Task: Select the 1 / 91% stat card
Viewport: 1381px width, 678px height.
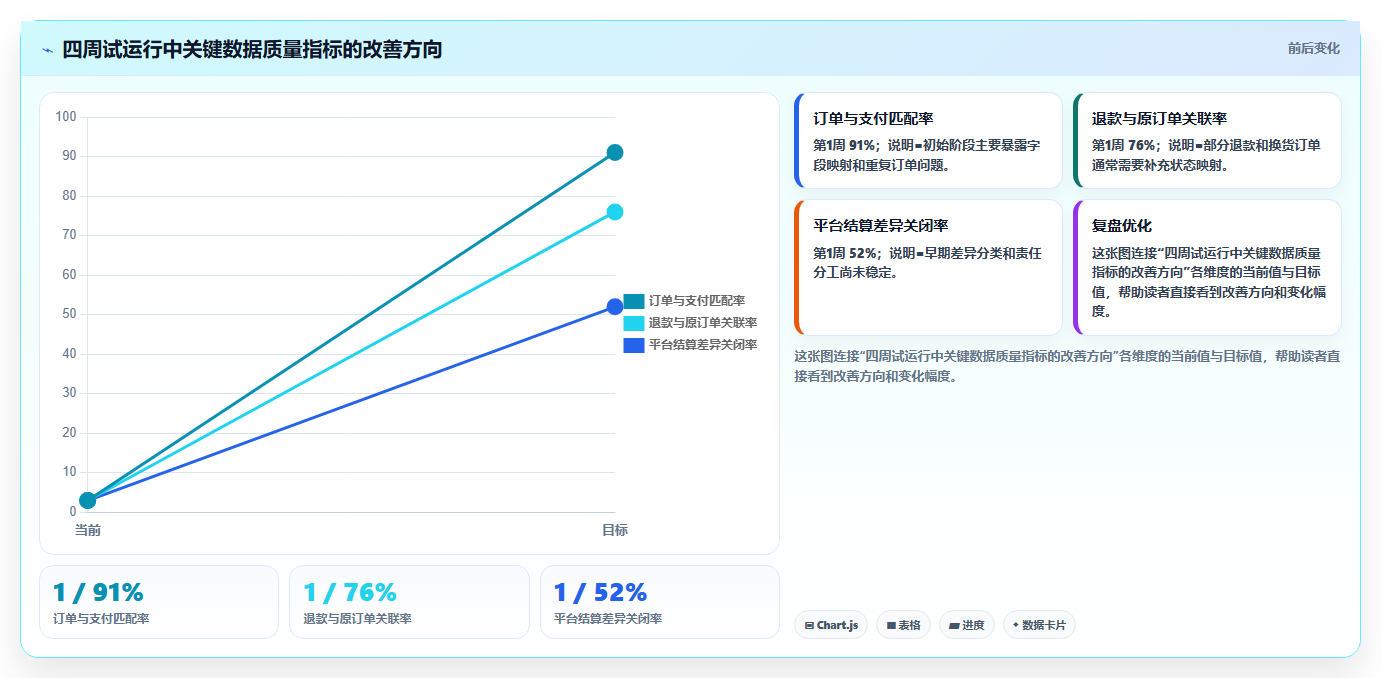Action: point(159,602)
